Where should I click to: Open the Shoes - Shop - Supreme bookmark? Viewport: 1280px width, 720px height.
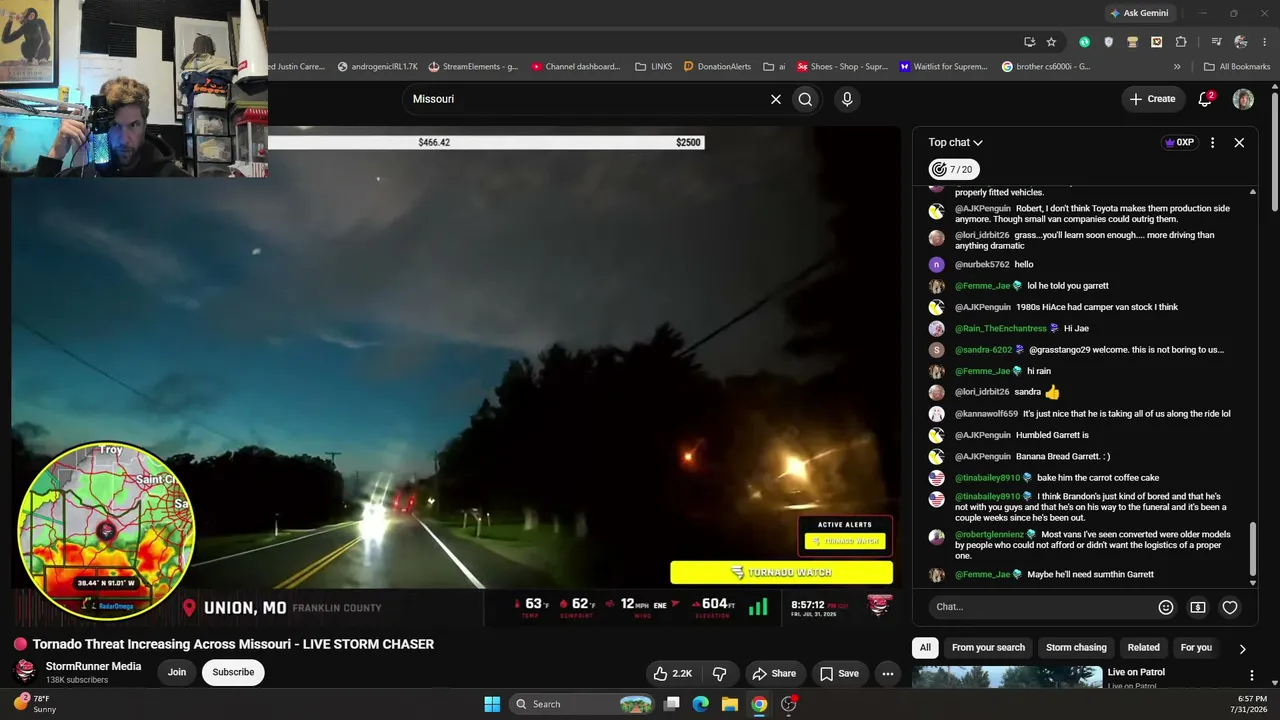(x=842, y=67)
